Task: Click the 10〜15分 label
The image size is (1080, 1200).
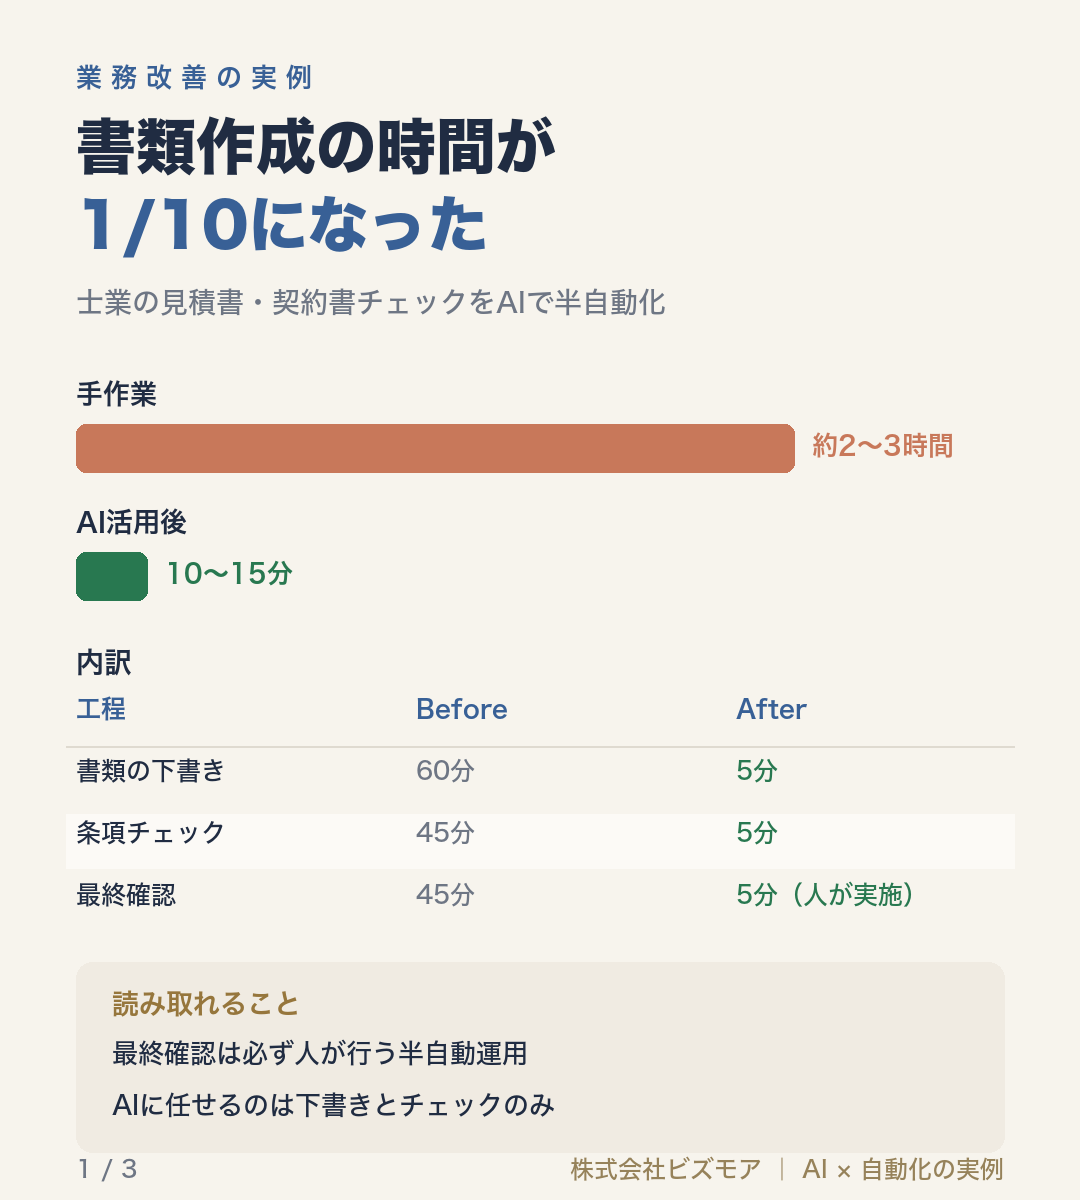Action: click(x=229, y=574)
